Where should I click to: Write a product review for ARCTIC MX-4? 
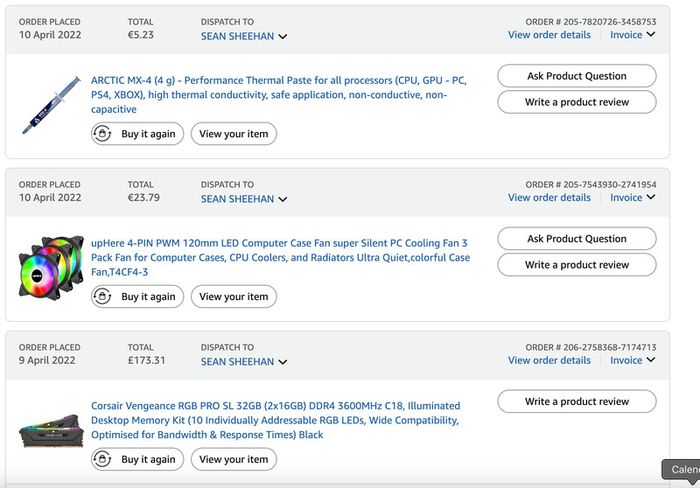(577, 102)
